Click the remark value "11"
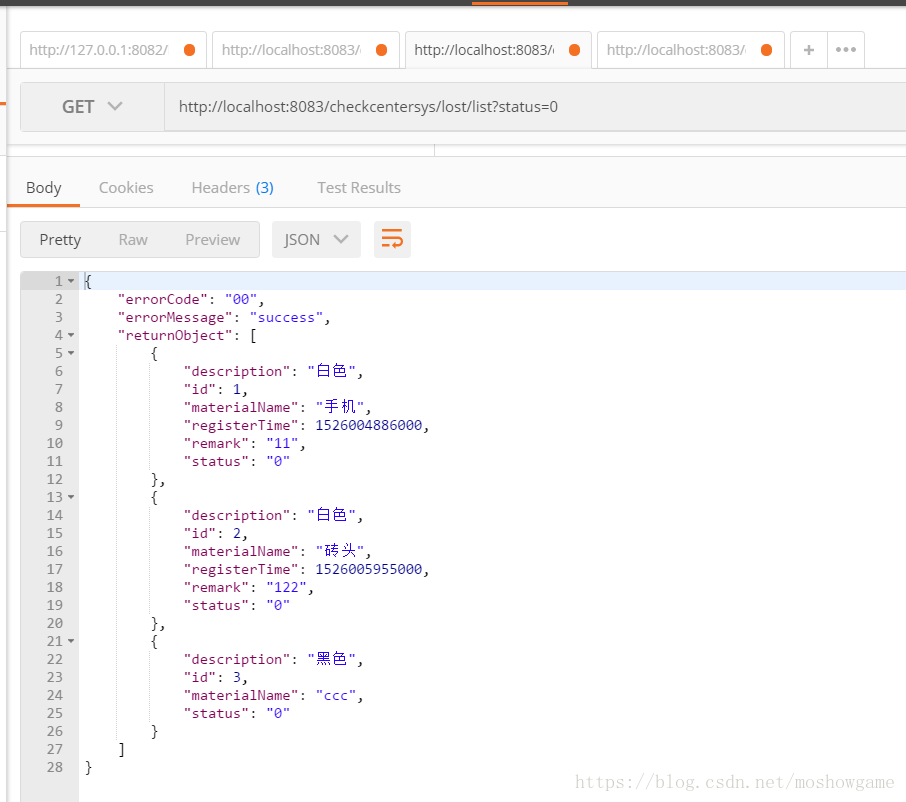Image resolution: width=906 pixels, height=802 pixels. point(282,443)
